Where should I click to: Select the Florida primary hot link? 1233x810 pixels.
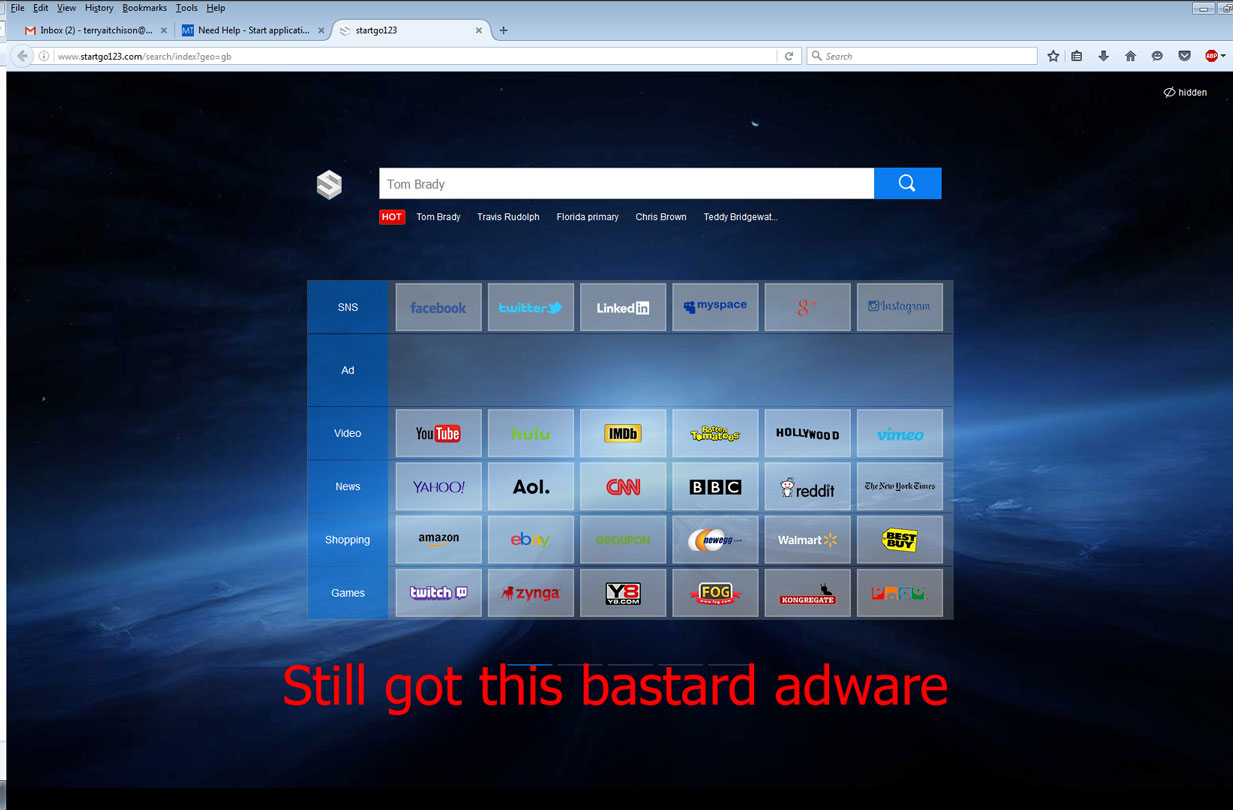pyautogui.click(x=587, y=217)
